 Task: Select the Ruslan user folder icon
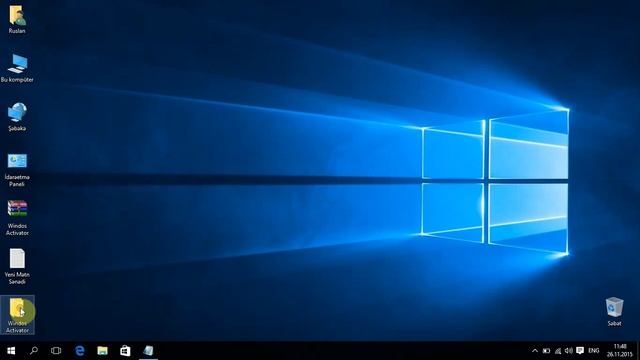(x=17, y=19)
